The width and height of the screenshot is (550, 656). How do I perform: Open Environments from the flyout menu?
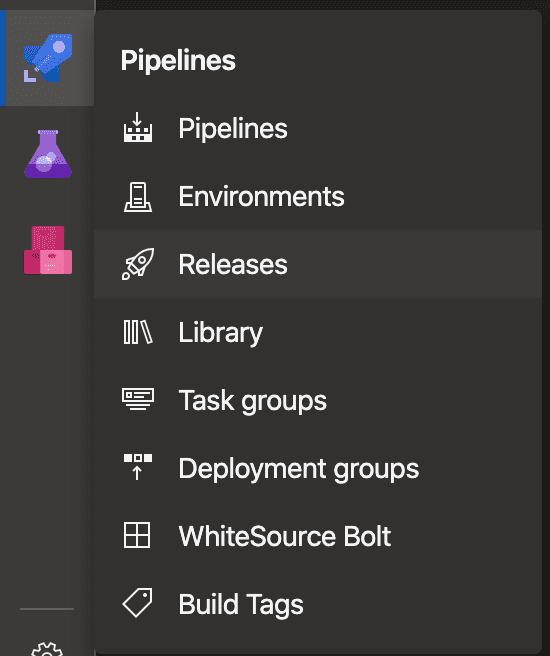point(318,196)
